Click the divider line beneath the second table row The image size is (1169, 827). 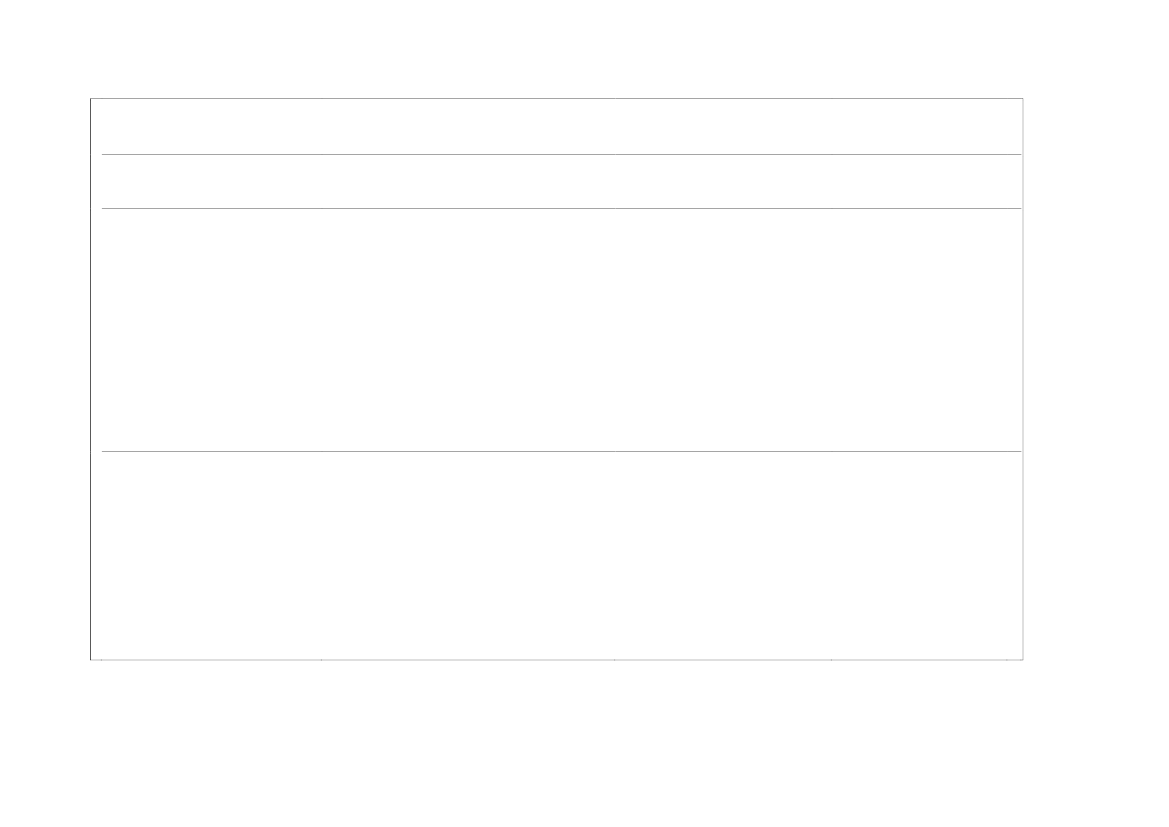coord(560,208)
